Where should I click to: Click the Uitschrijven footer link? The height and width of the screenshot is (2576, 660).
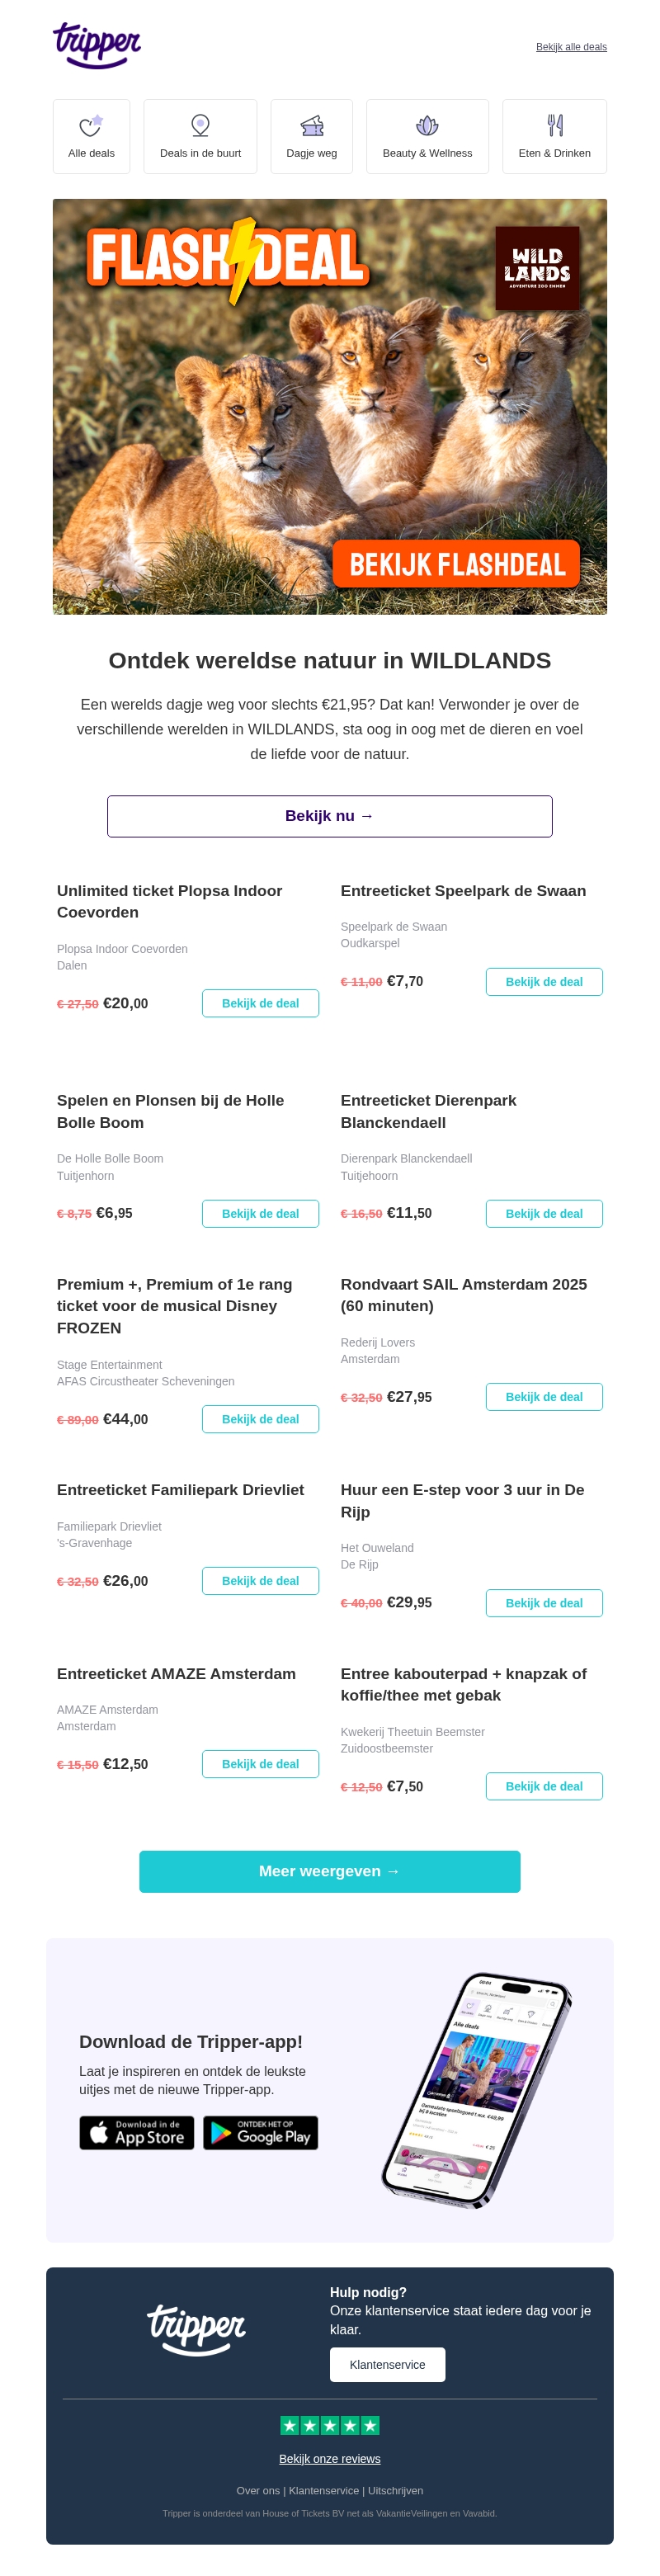click(395, 2491)
